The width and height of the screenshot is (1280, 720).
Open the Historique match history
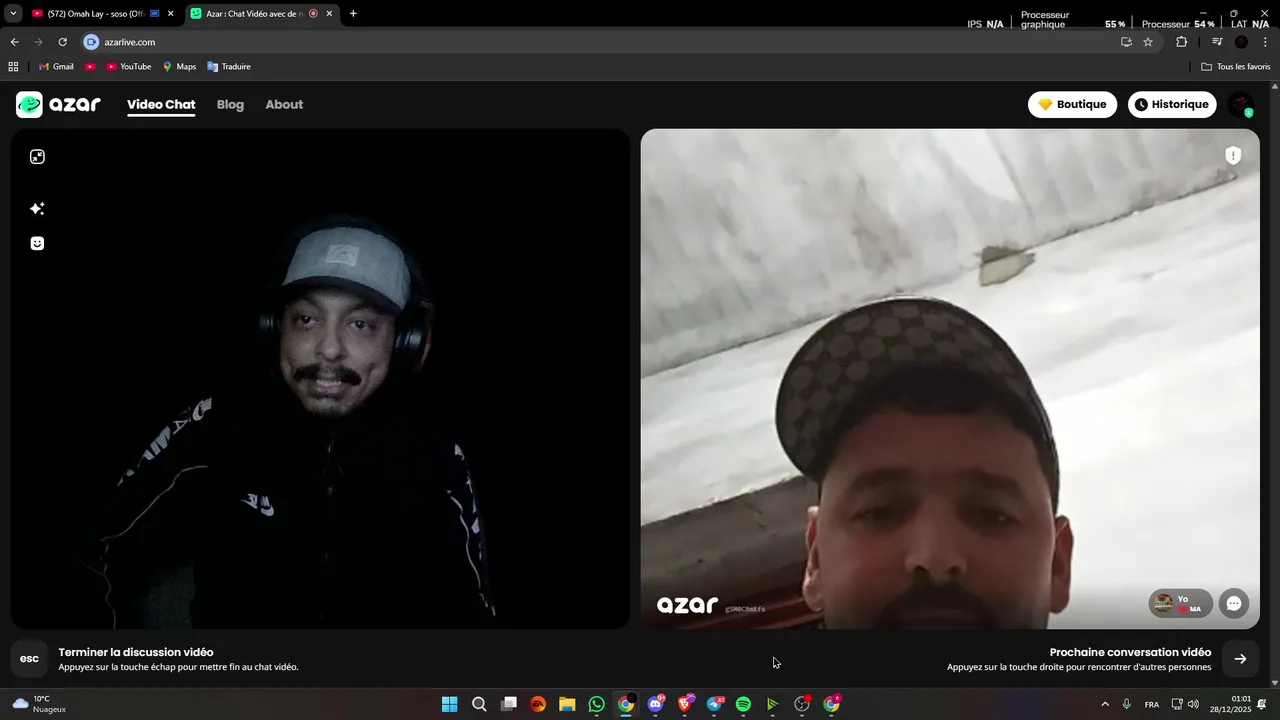click(1172, 104)
